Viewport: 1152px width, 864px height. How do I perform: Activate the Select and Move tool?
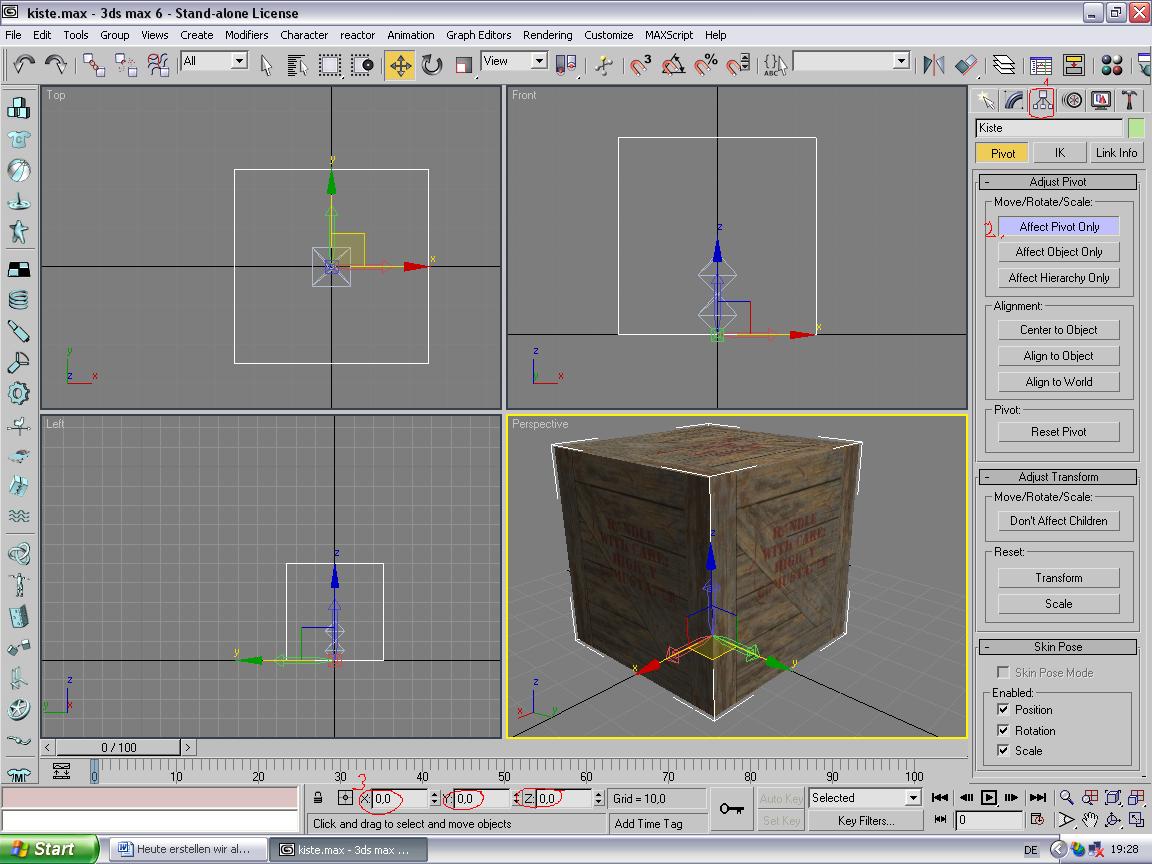(400, 65)
